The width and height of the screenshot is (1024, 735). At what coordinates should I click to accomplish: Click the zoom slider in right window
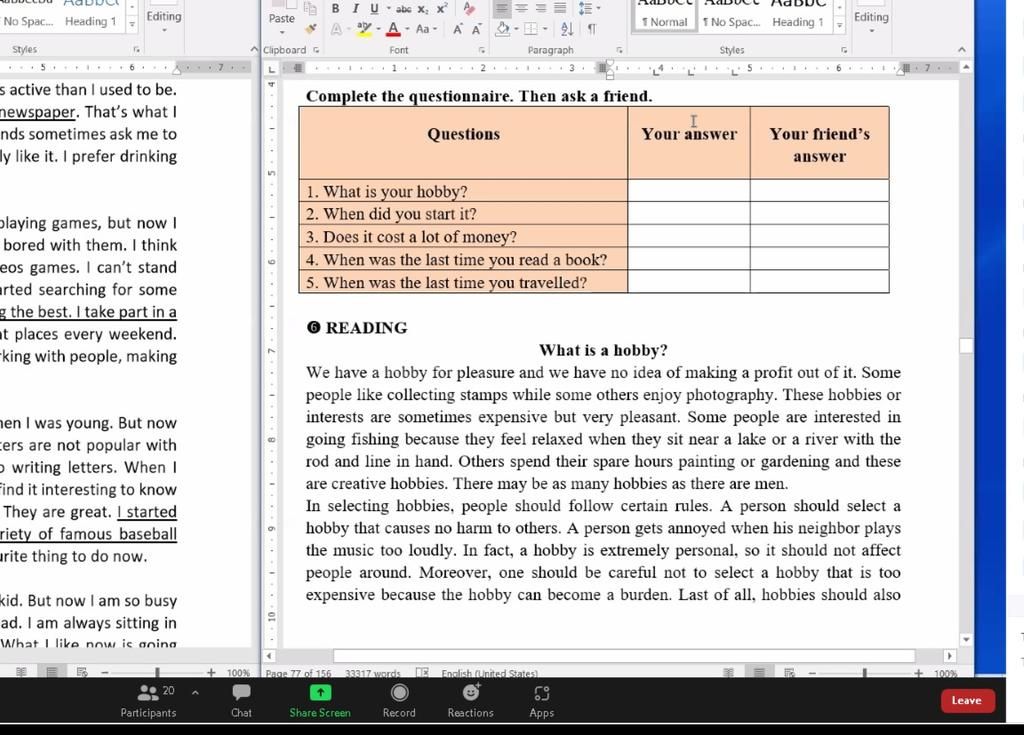click(865, 672)
